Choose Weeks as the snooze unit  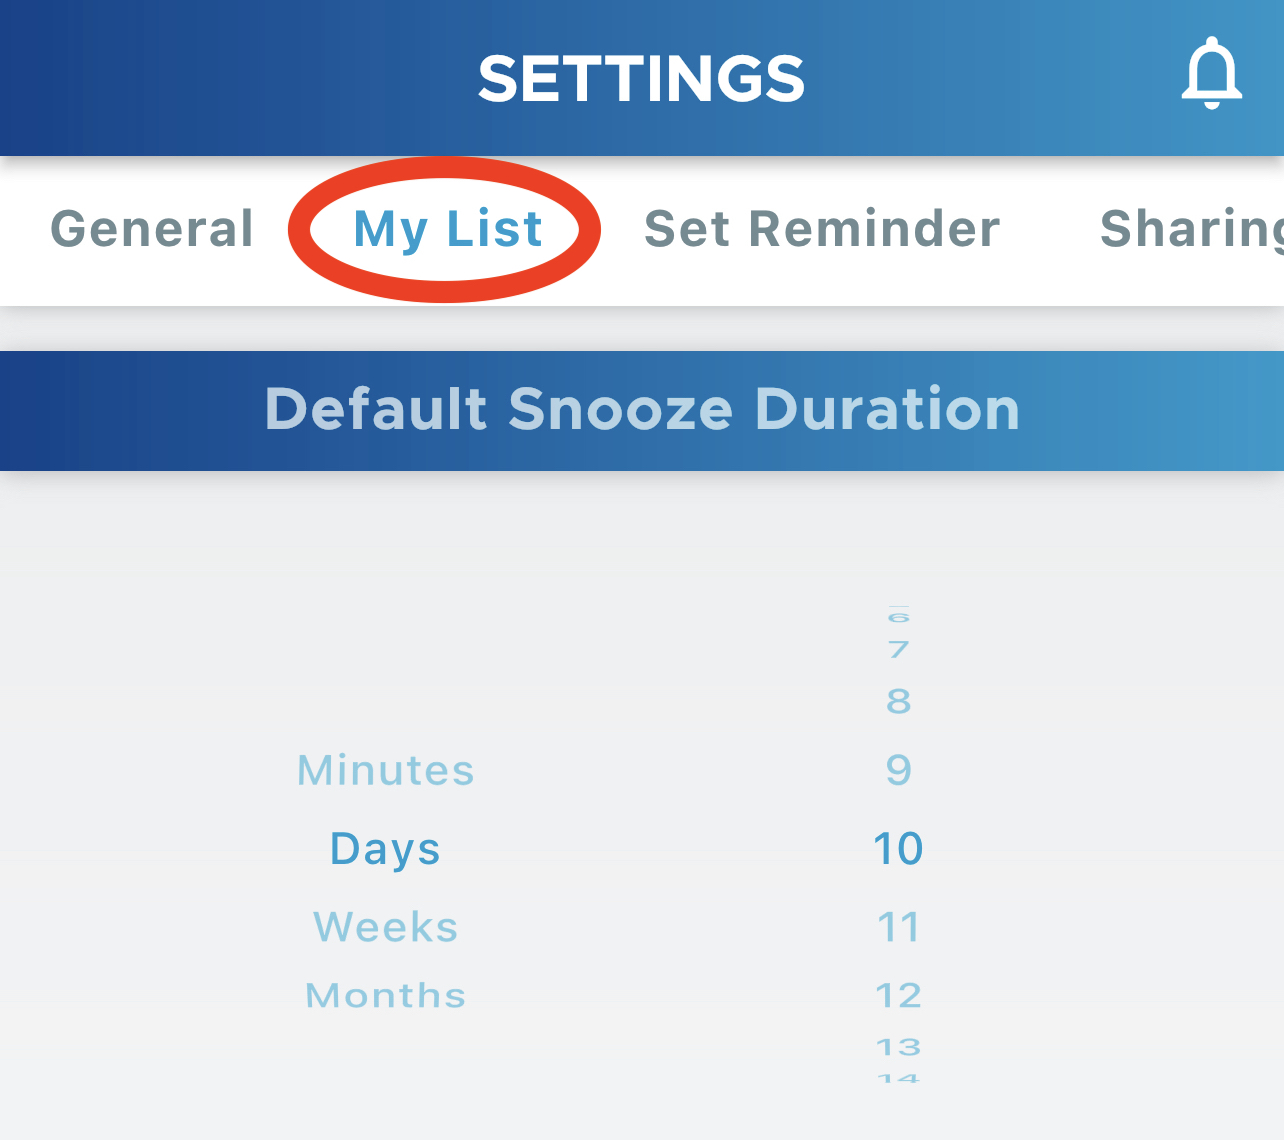click(x=385, y=926)
